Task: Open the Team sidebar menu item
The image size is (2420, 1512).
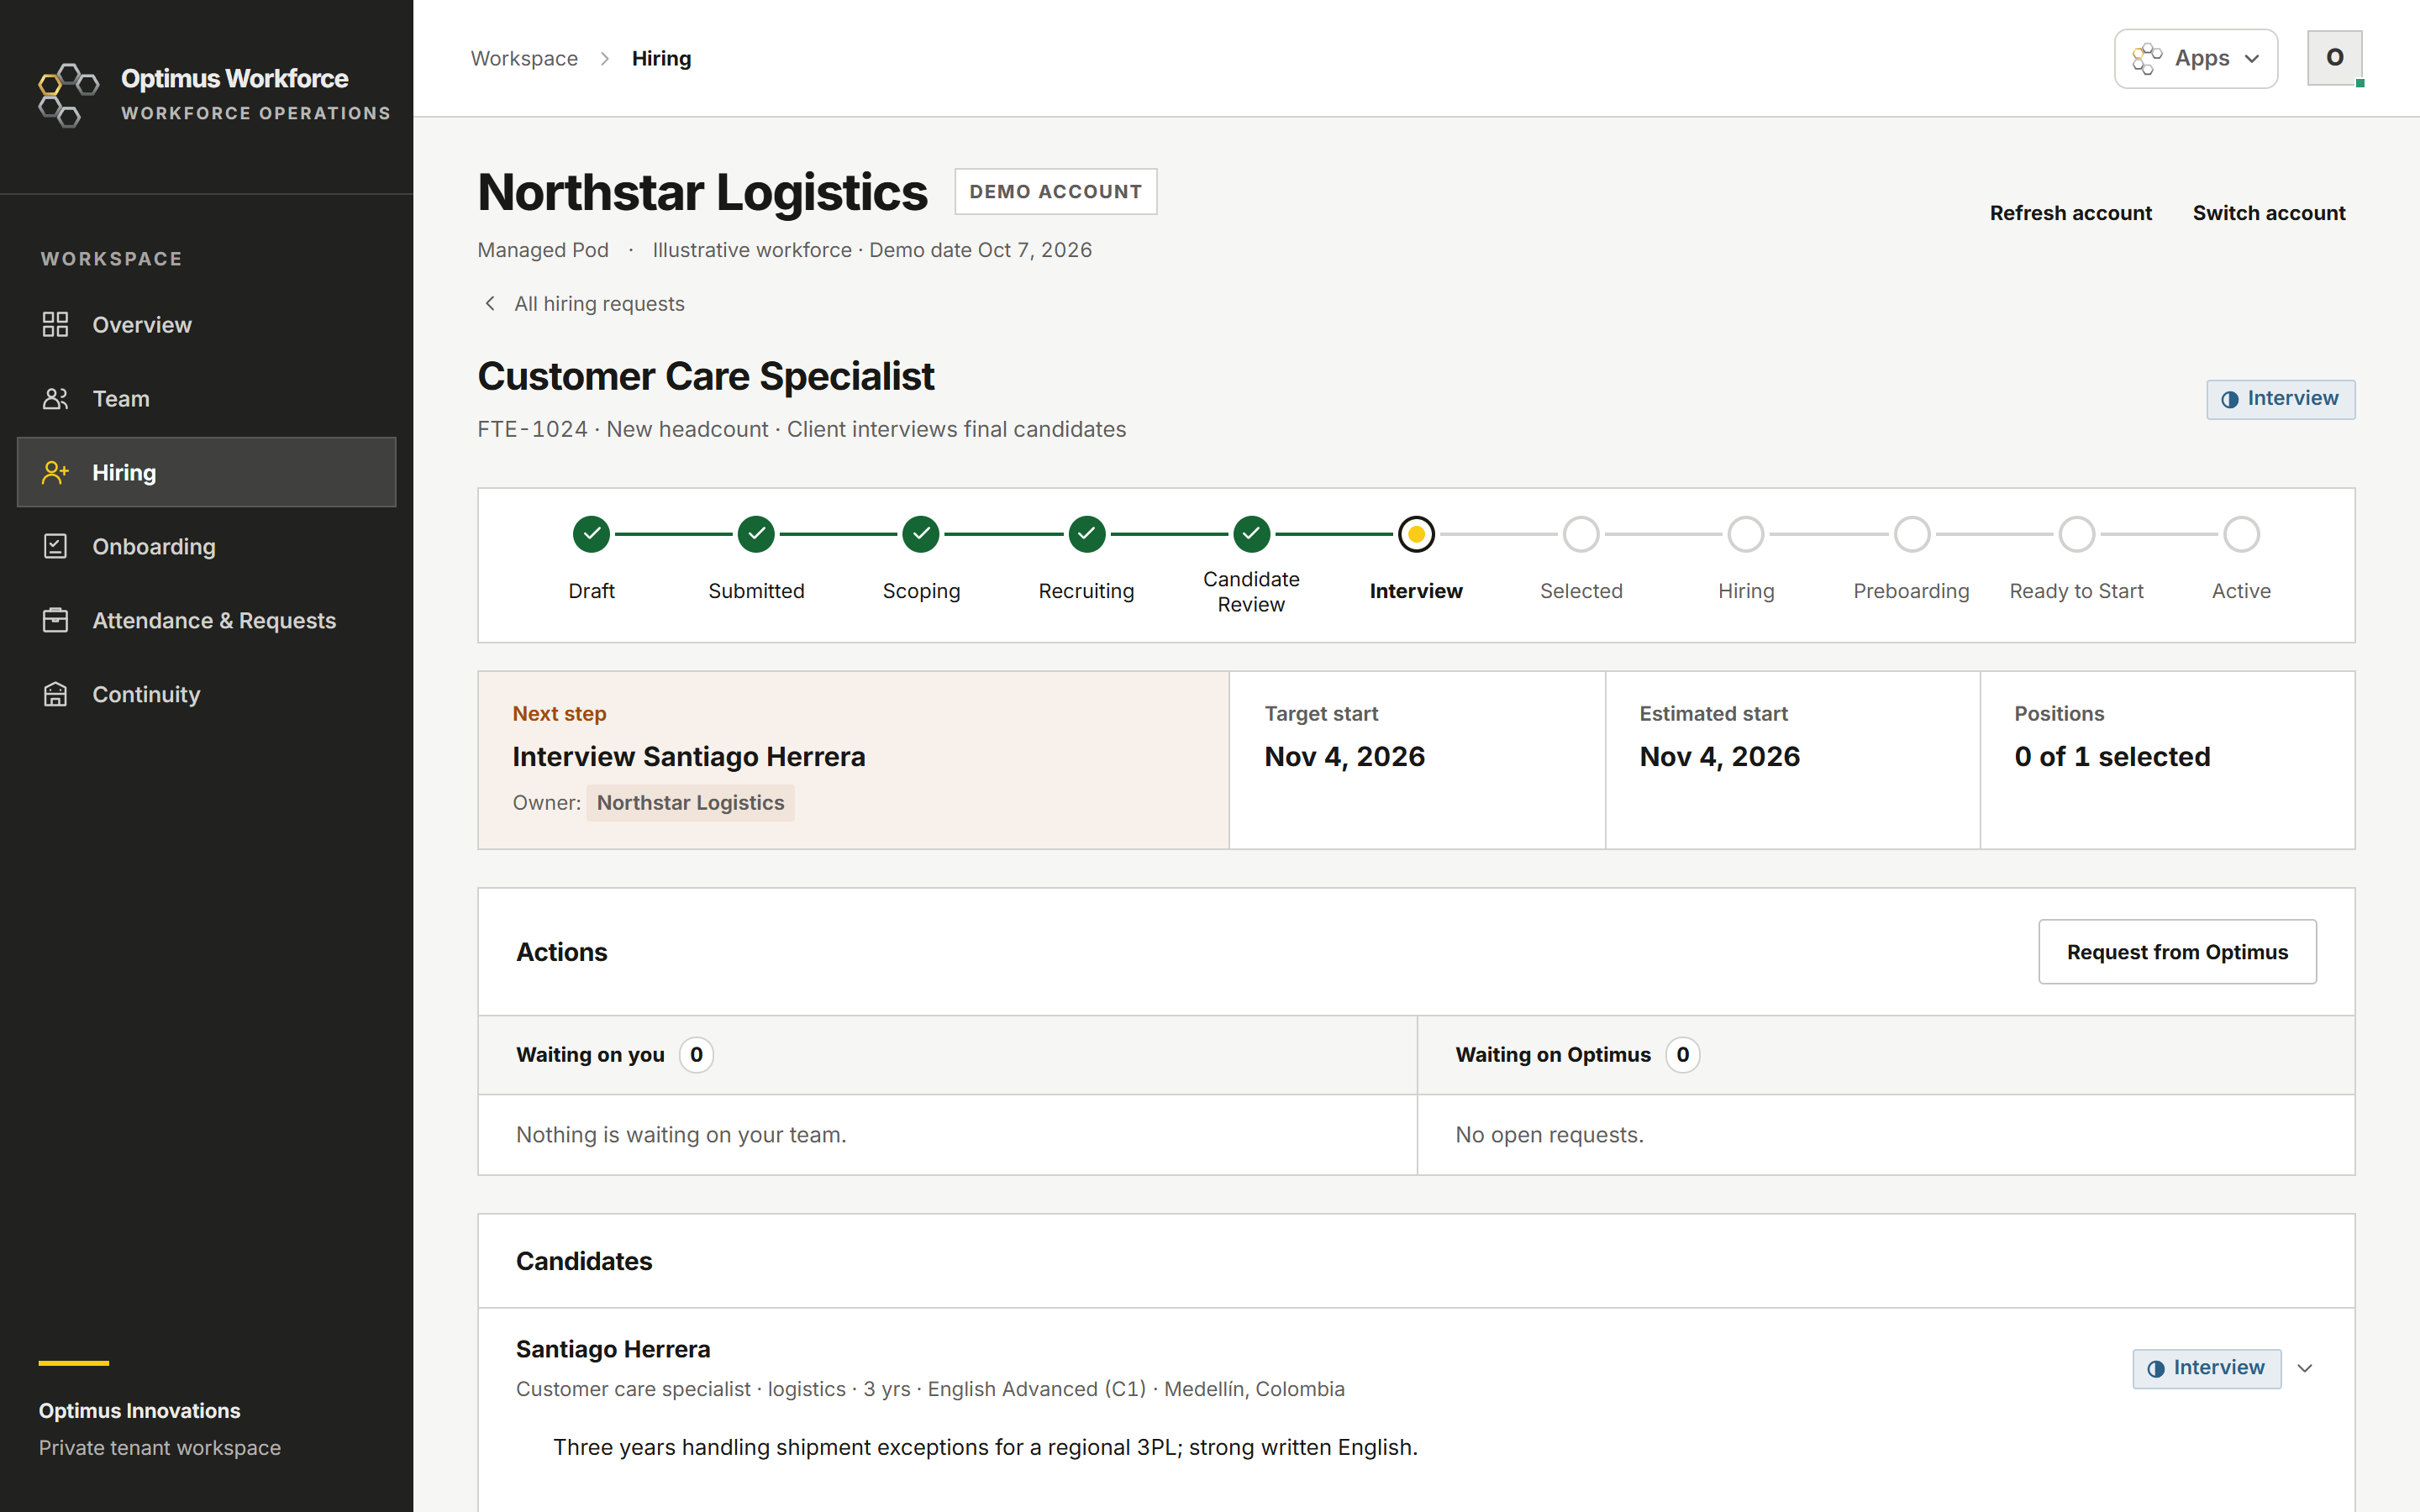Action: 207,398
